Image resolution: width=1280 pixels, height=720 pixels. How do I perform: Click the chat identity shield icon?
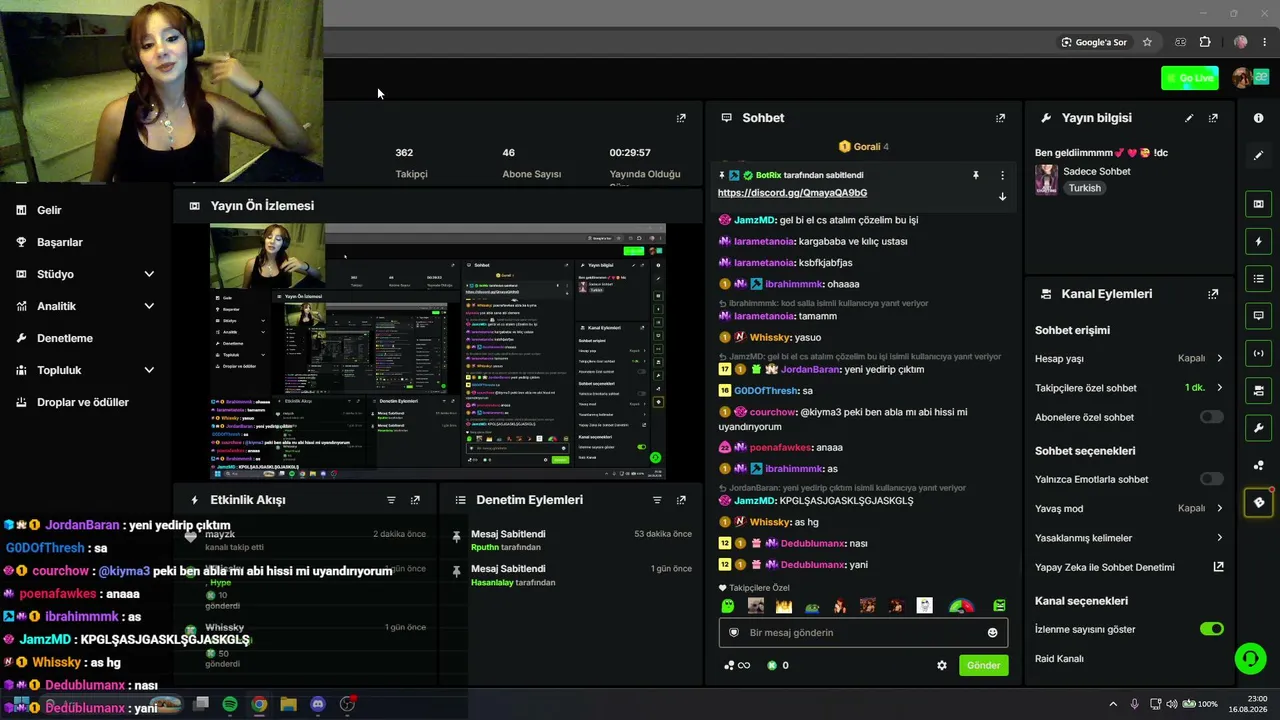[x=734, y=633]
